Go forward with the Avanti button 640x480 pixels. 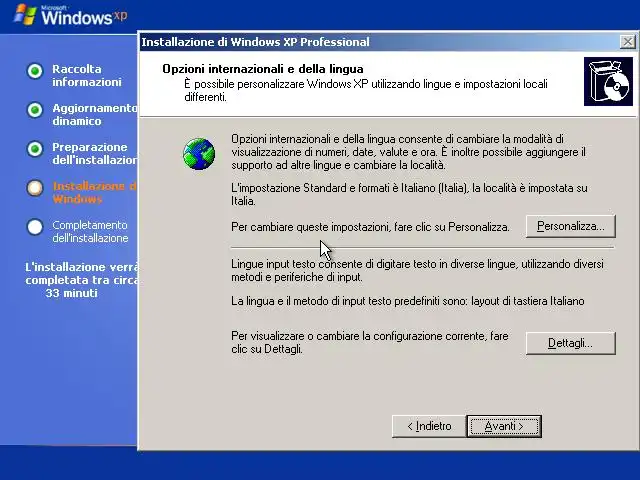(x=504, y=426)
